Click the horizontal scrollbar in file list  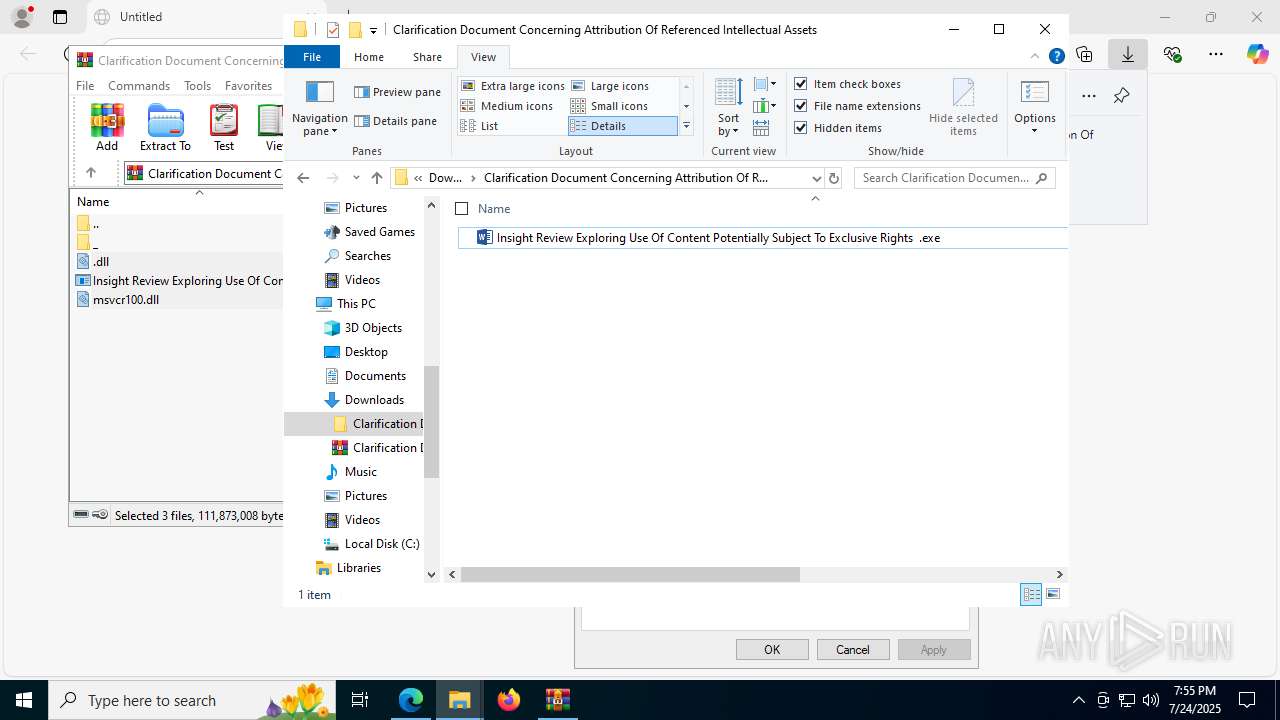pos(630,574)
